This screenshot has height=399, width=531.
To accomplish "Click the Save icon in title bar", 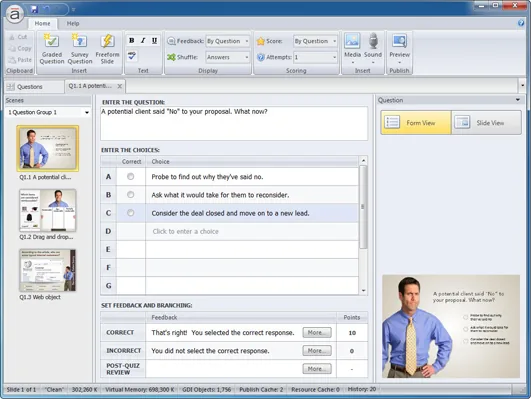I will [x=34, y=9].
